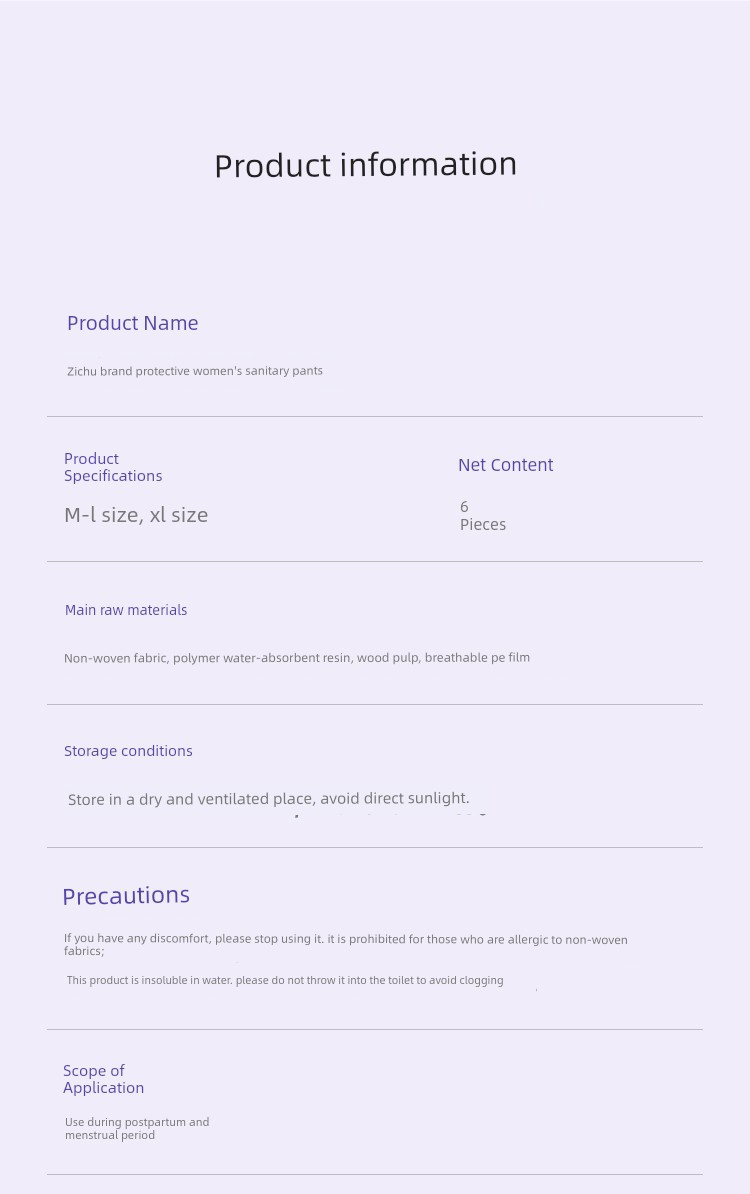Select the Net Content heading
The height and width of the screenshot is (1194, 750).
[x=506, y=465]
